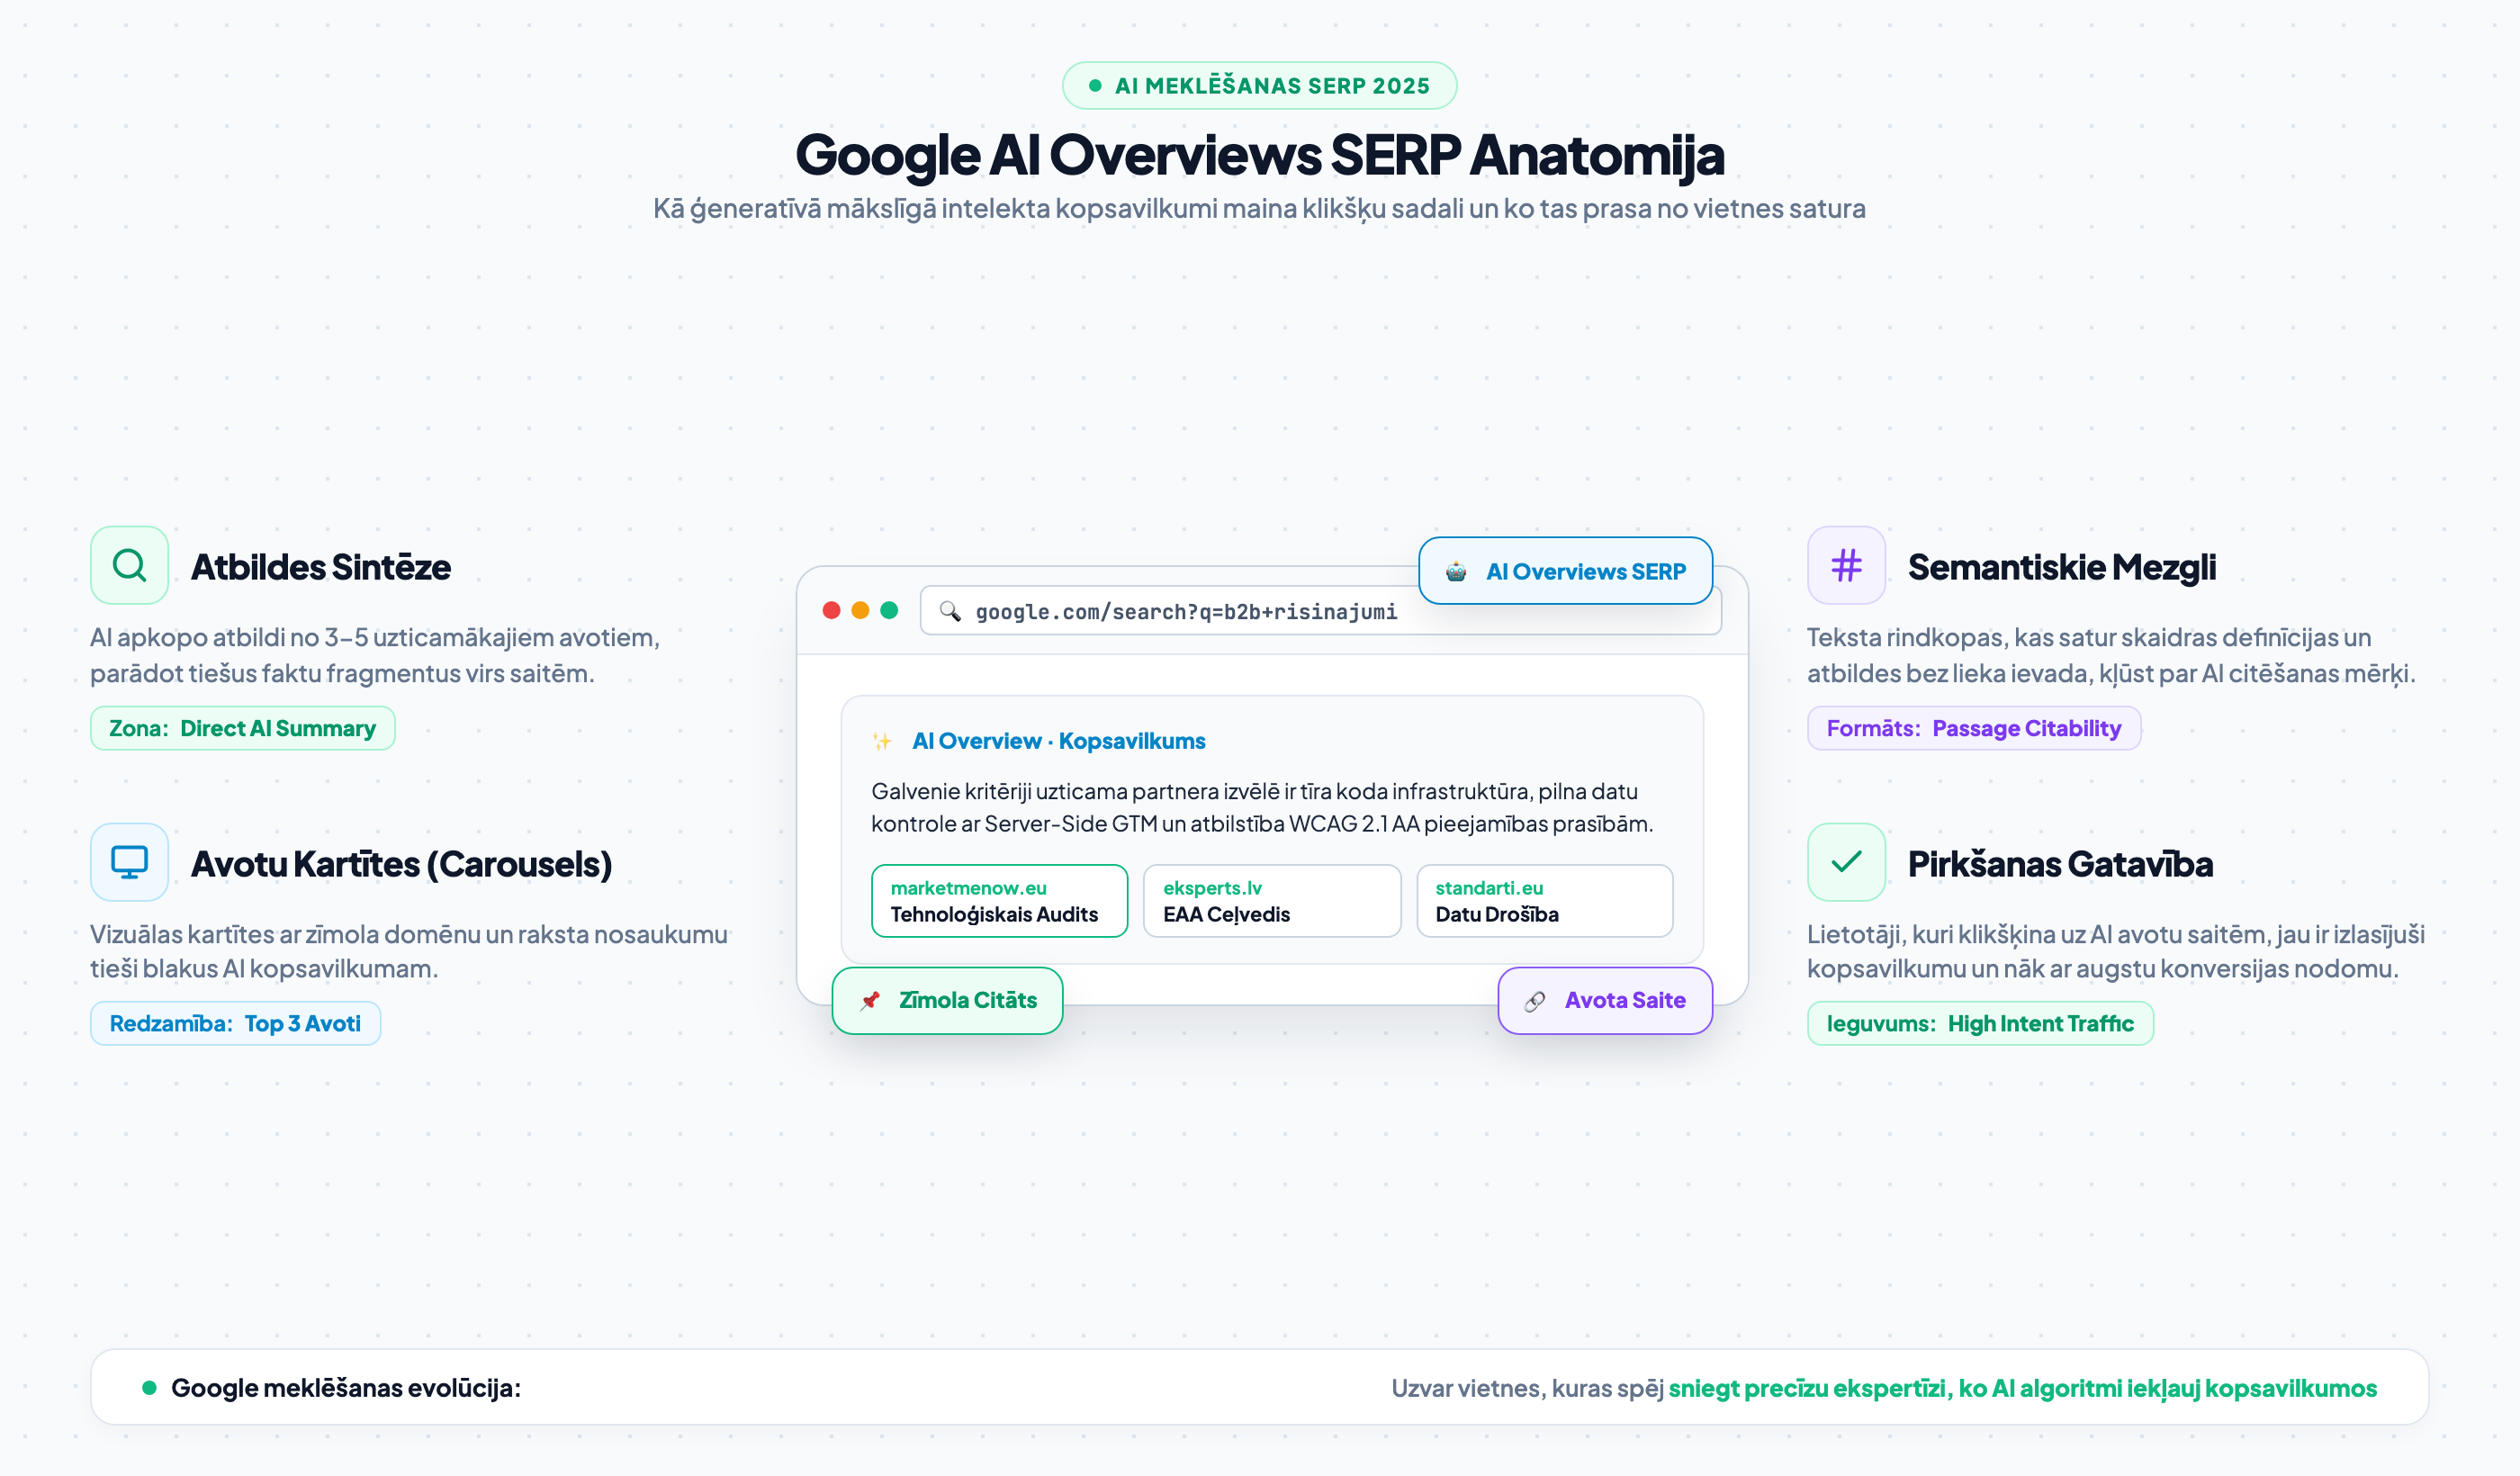2520x1476 pixels.
Task: Click the Avota Saite badge
Action: (1605, 1000)
